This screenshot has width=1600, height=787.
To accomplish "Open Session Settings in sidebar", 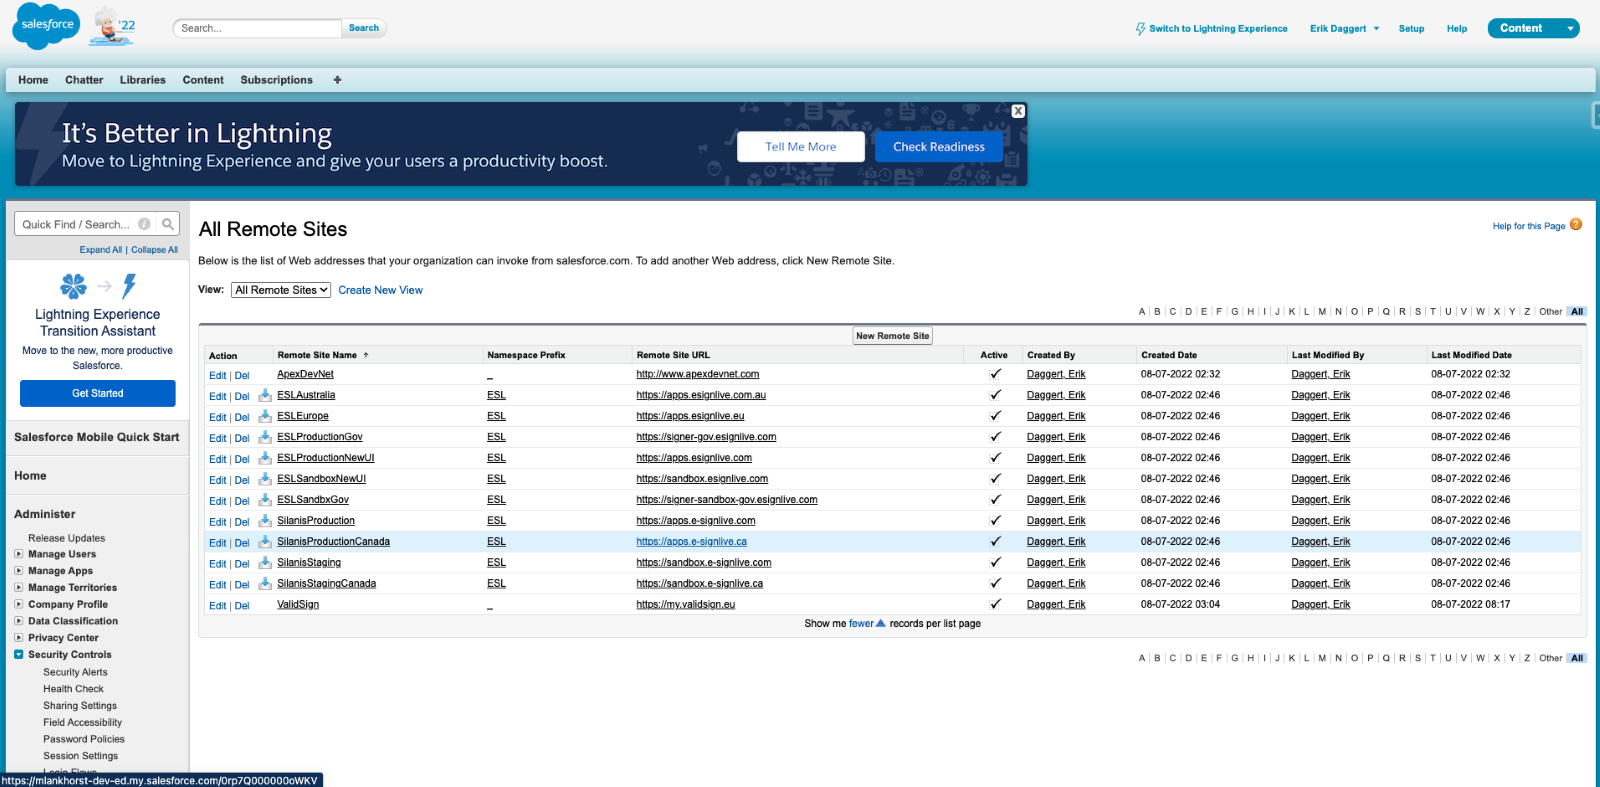I will (80, 756).
